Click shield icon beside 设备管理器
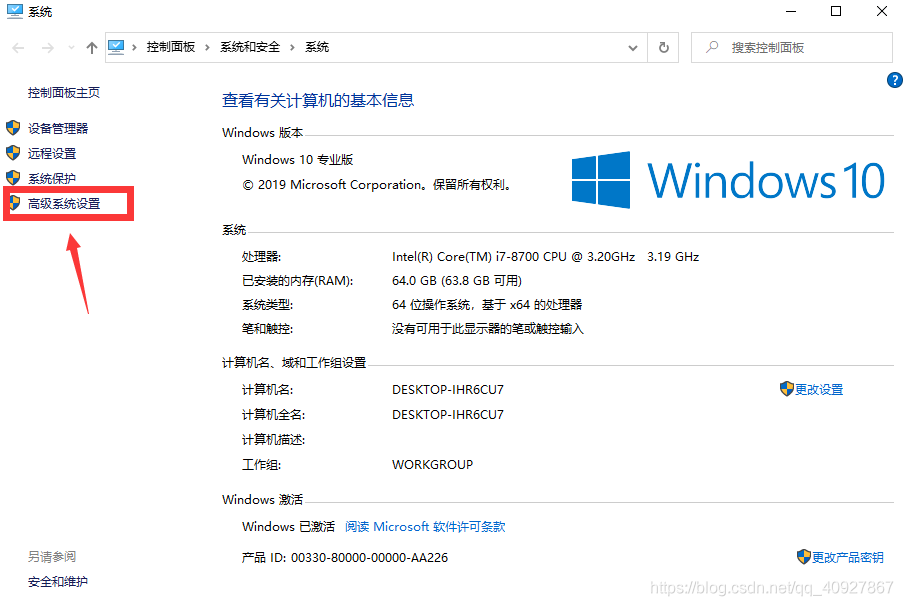The image size is (903, 606). pyautogui.click(x=13, y=127)
